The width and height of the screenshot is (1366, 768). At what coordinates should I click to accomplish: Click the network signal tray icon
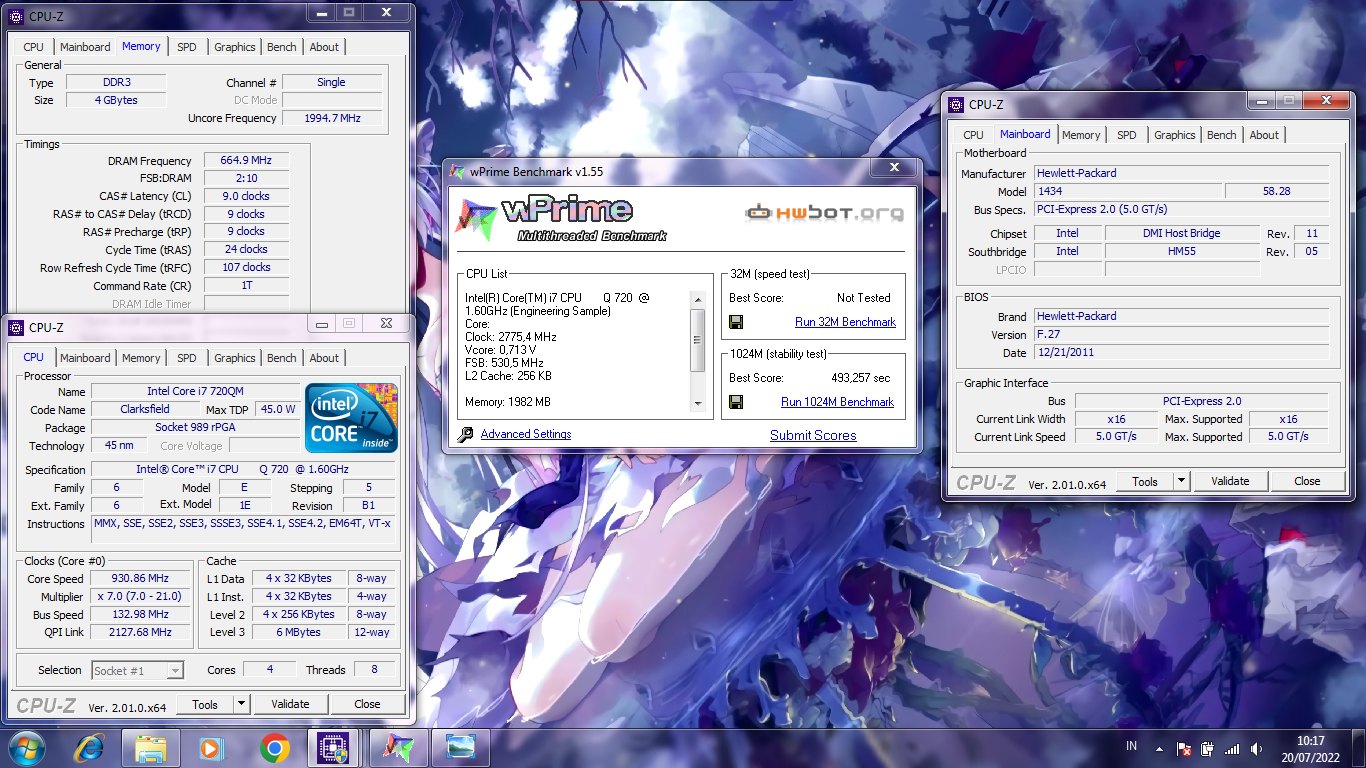[x=1232, y=748]
